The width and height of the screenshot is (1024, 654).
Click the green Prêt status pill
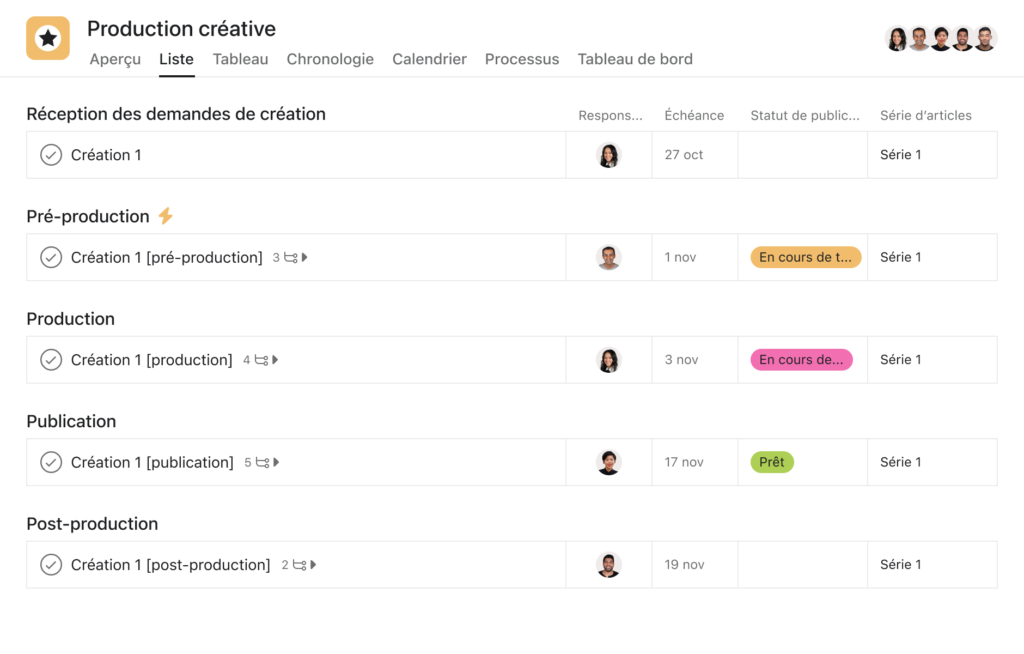[x=772, y=462]
